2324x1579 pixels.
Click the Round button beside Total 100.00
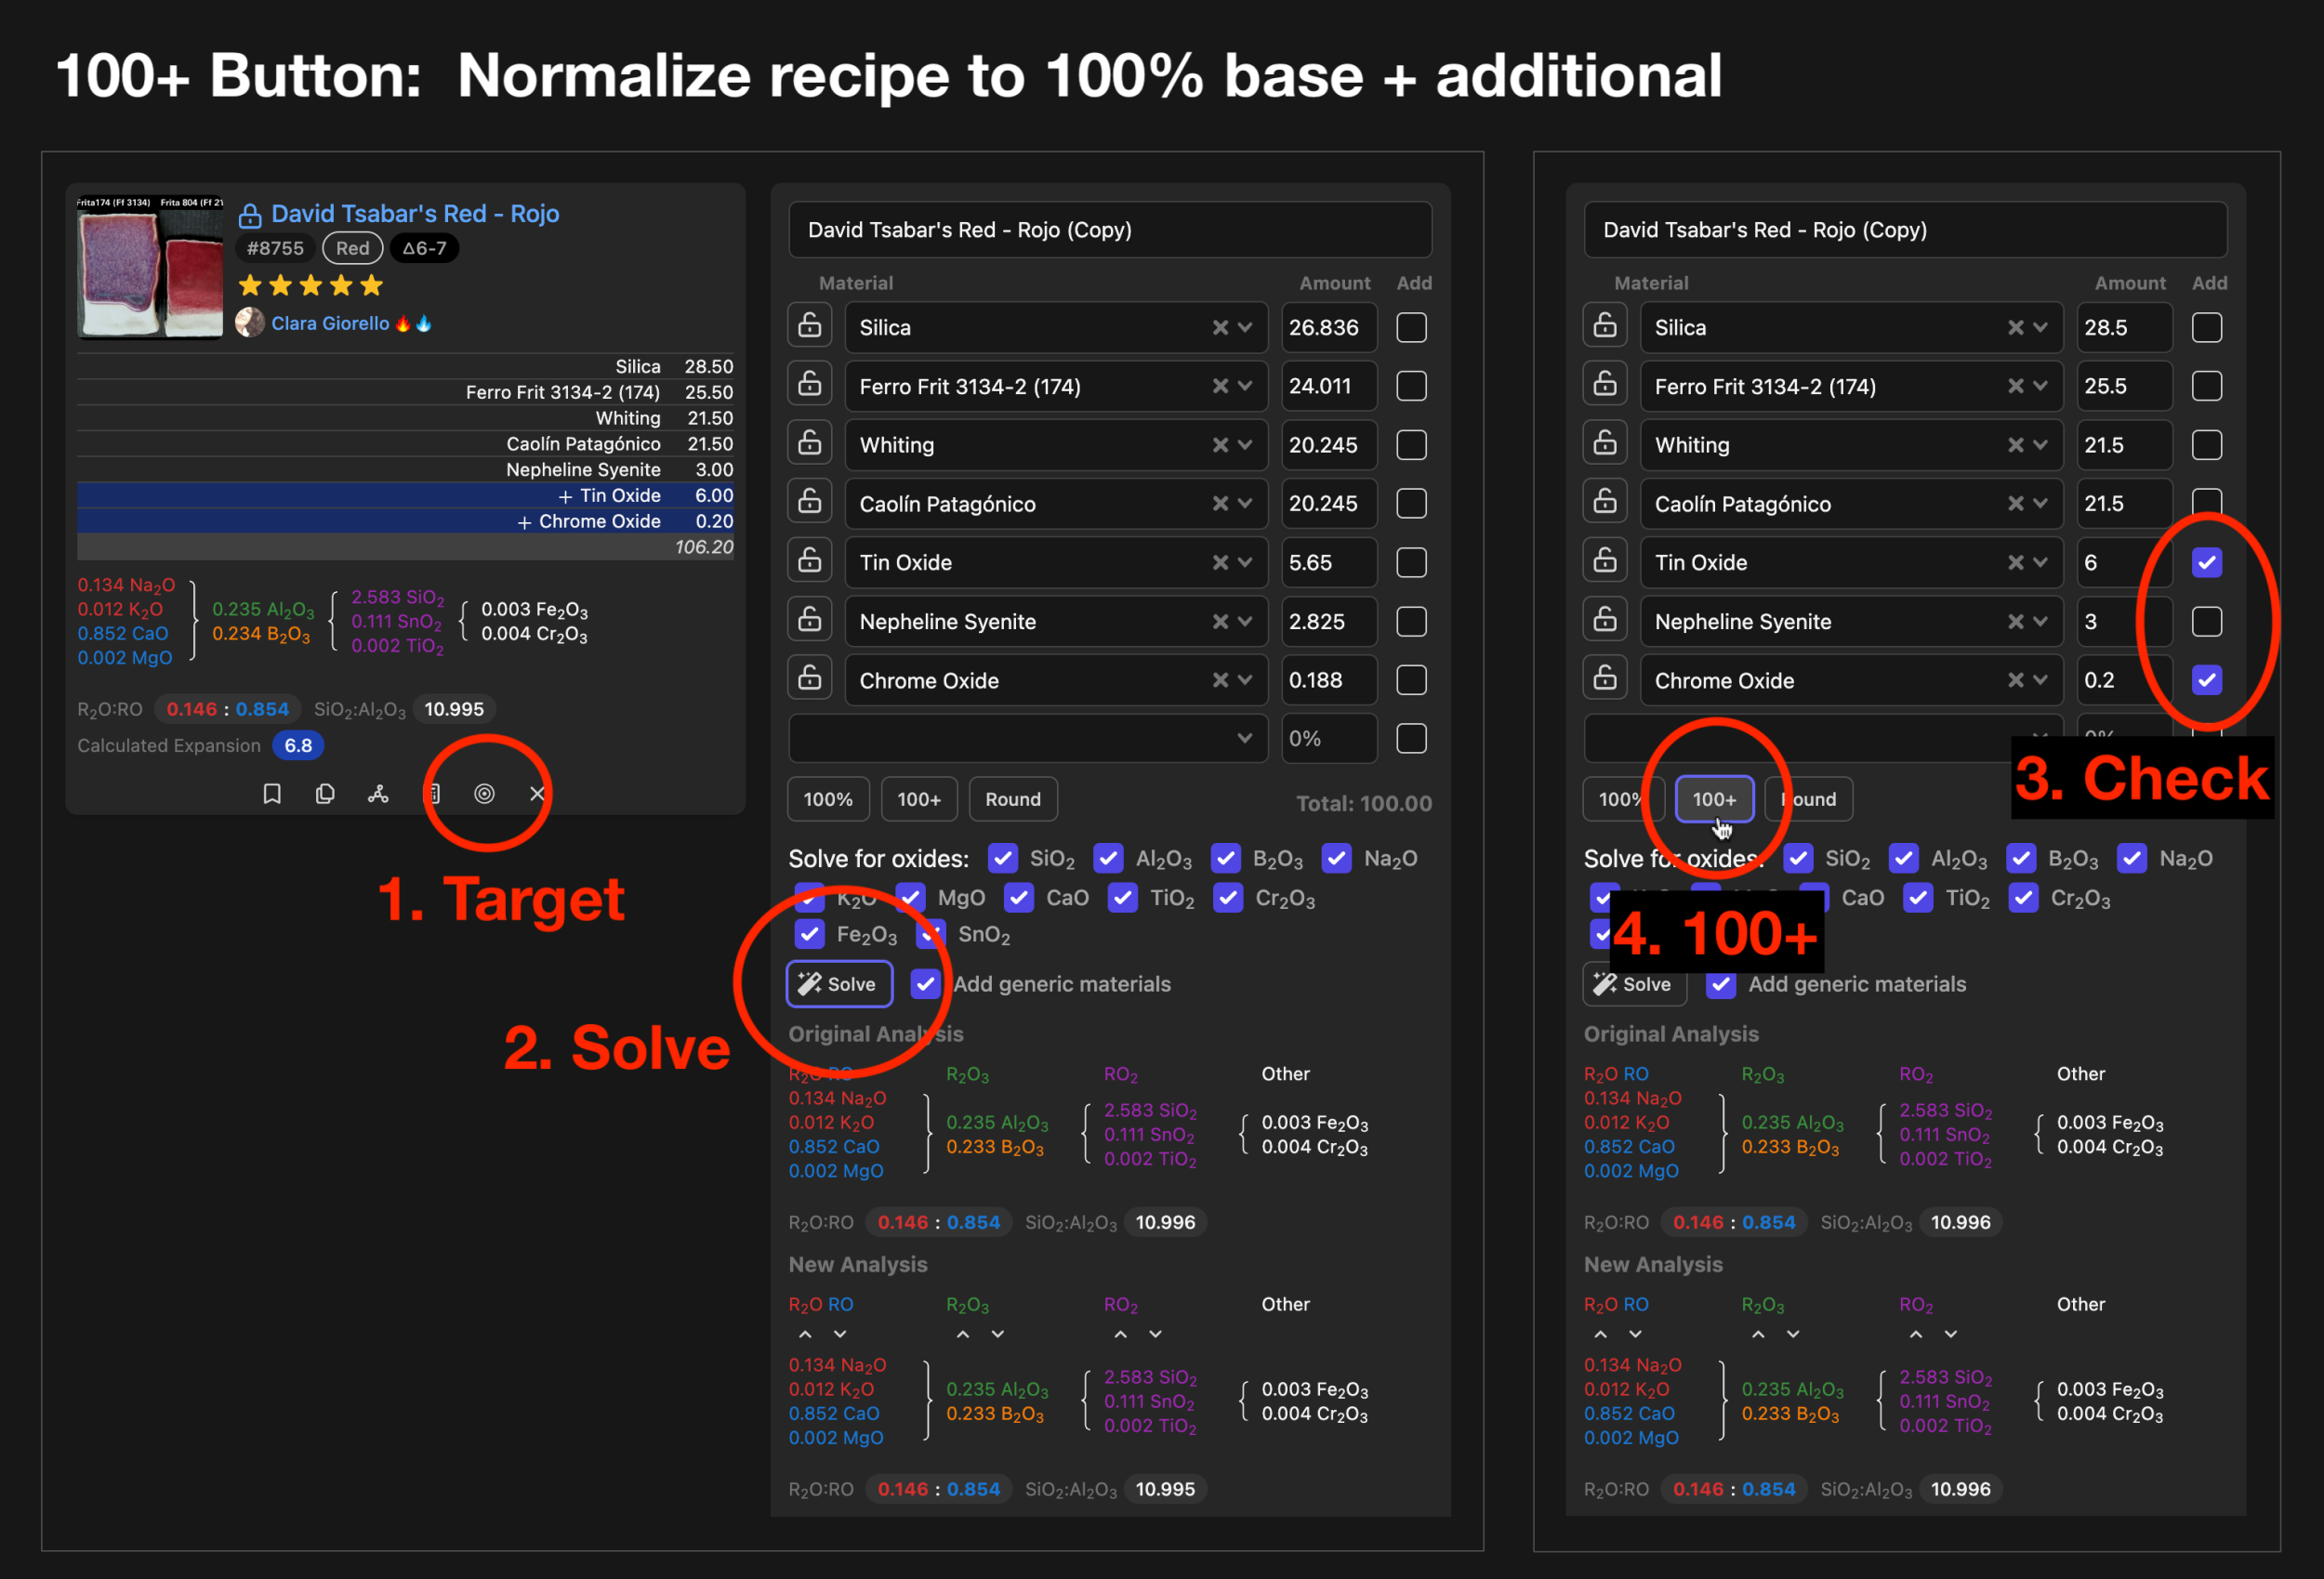coord(1012,799)
